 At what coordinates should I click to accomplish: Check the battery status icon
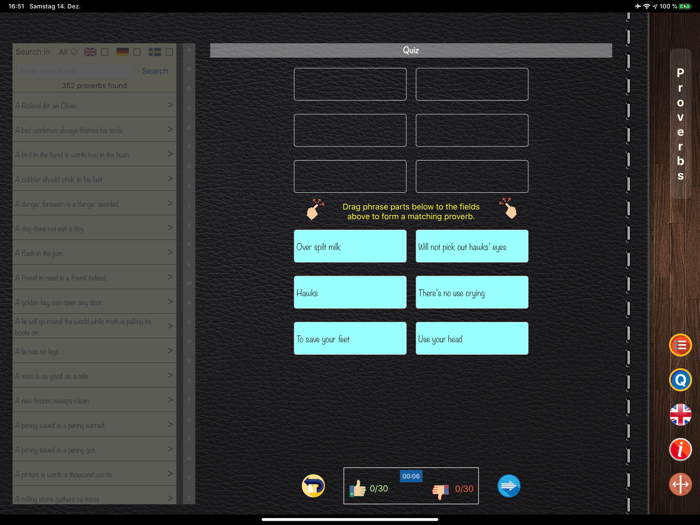685,6
